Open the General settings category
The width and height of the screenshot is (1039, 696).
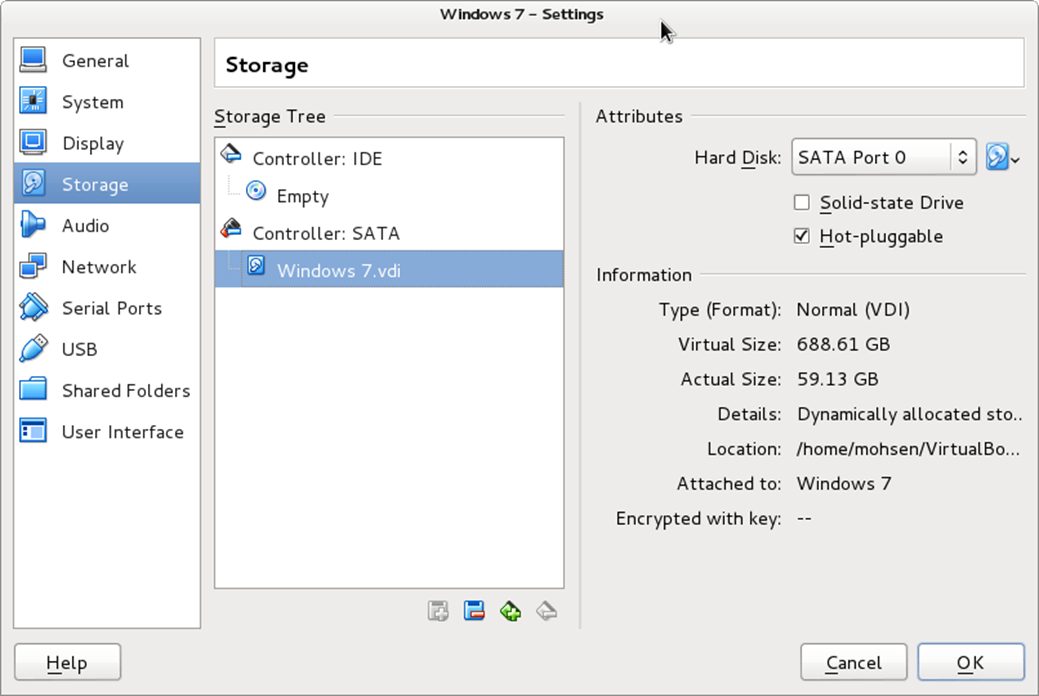95,61
